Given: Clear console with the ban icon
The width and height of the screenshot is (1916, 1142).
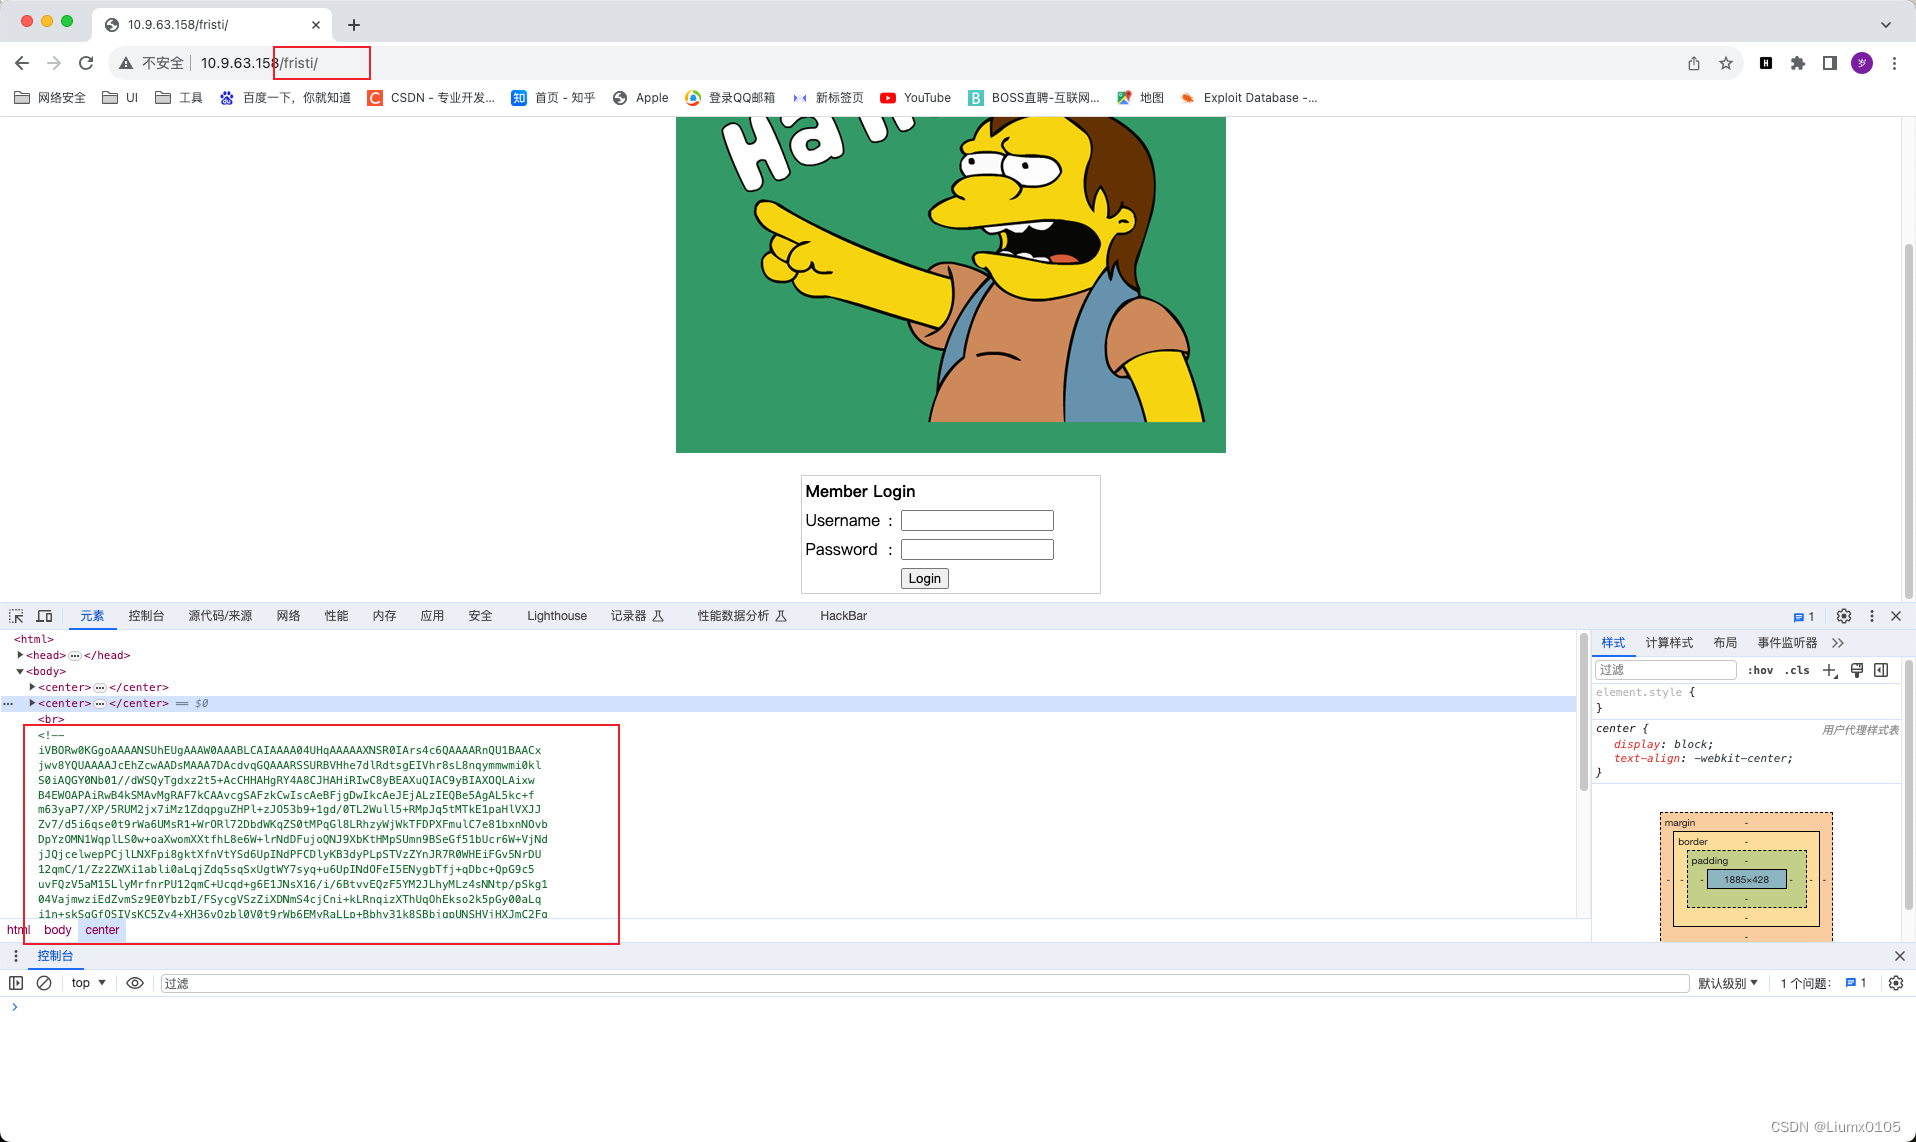Looking at the screenshot, I should [44, 983].
